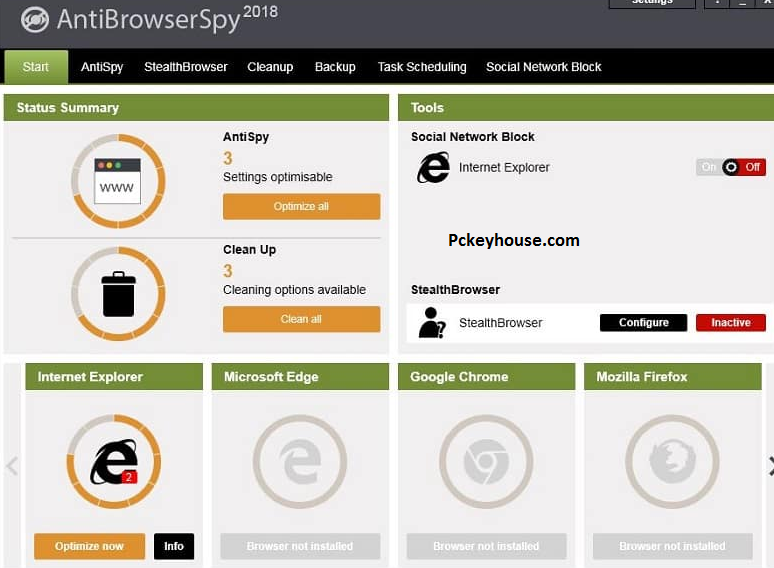Click the Microsoft Edge card header
The width and height of the screenshot is (774, 568).
[300, 377]
